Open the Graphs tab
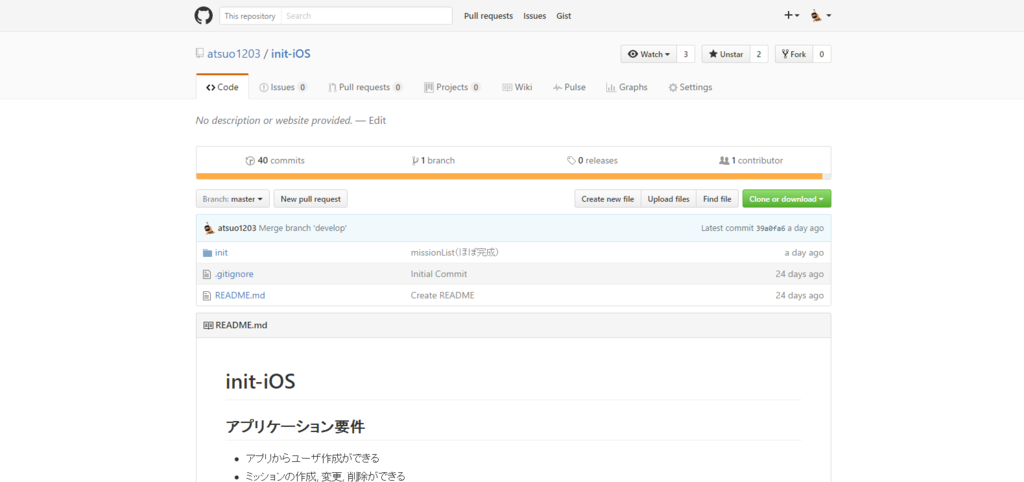This screenshot has height=482, width=1024. [x=626, y=87]
